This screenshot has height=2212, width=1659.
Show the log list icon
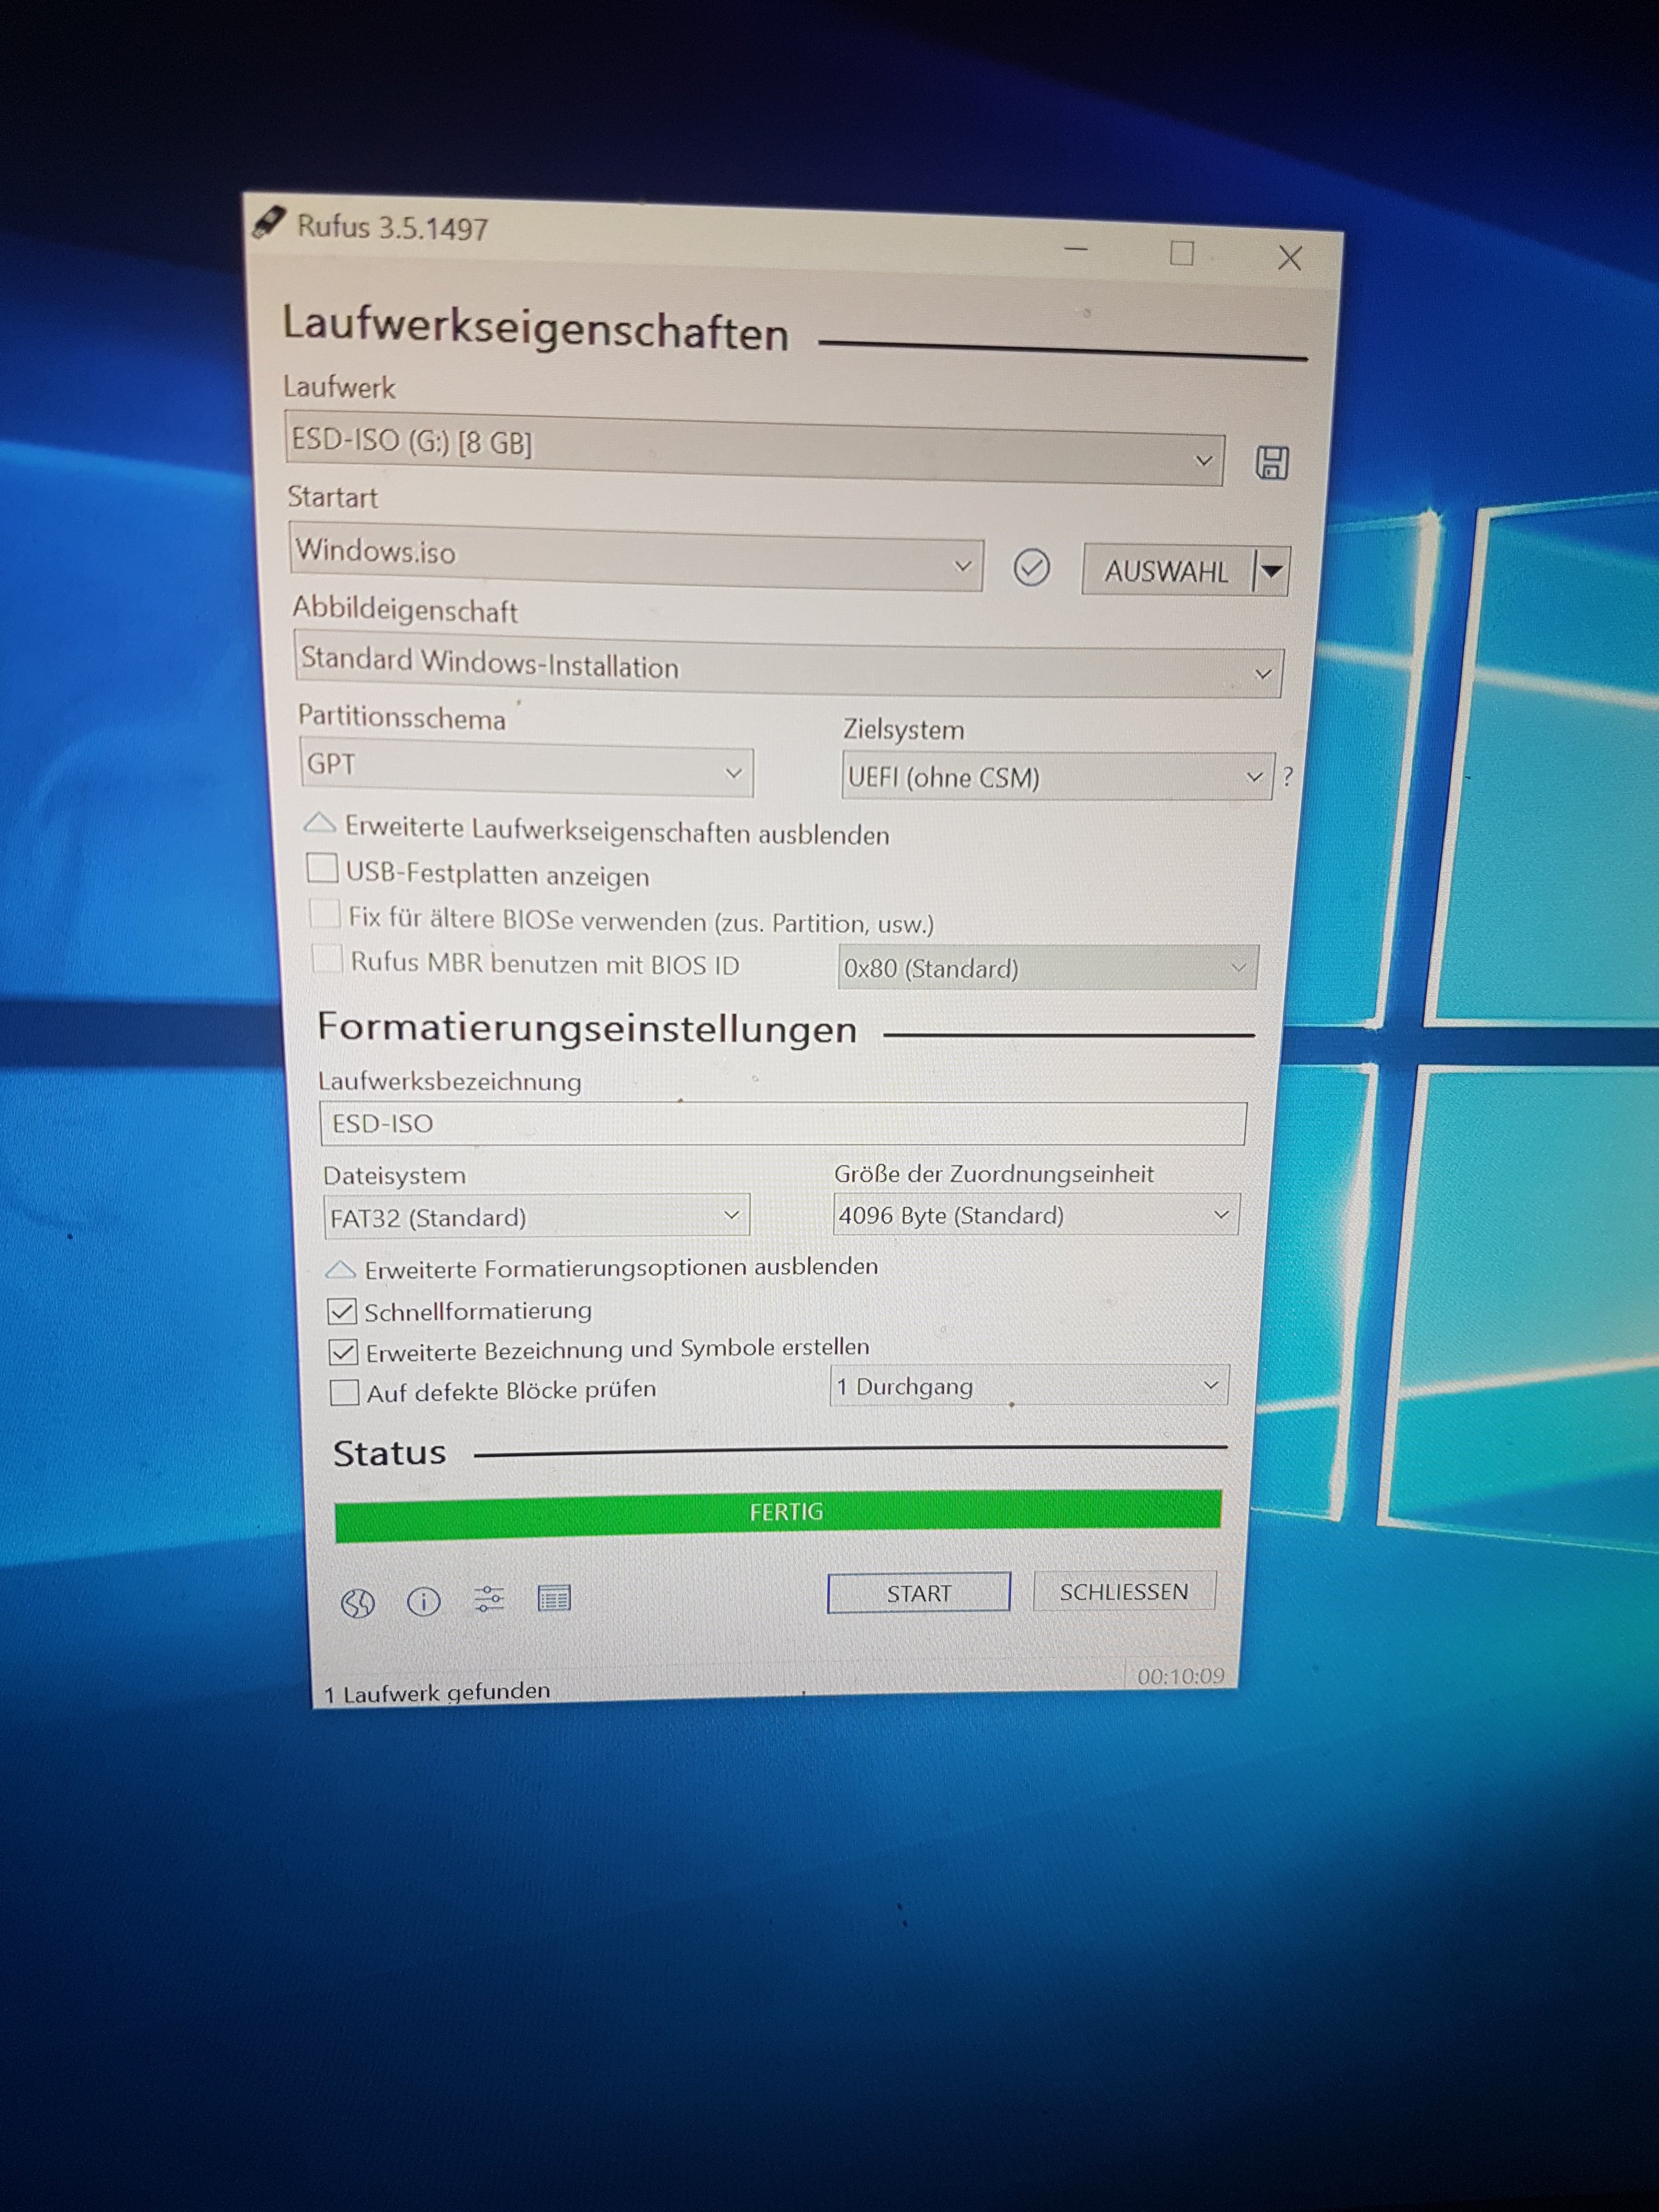554,1598
